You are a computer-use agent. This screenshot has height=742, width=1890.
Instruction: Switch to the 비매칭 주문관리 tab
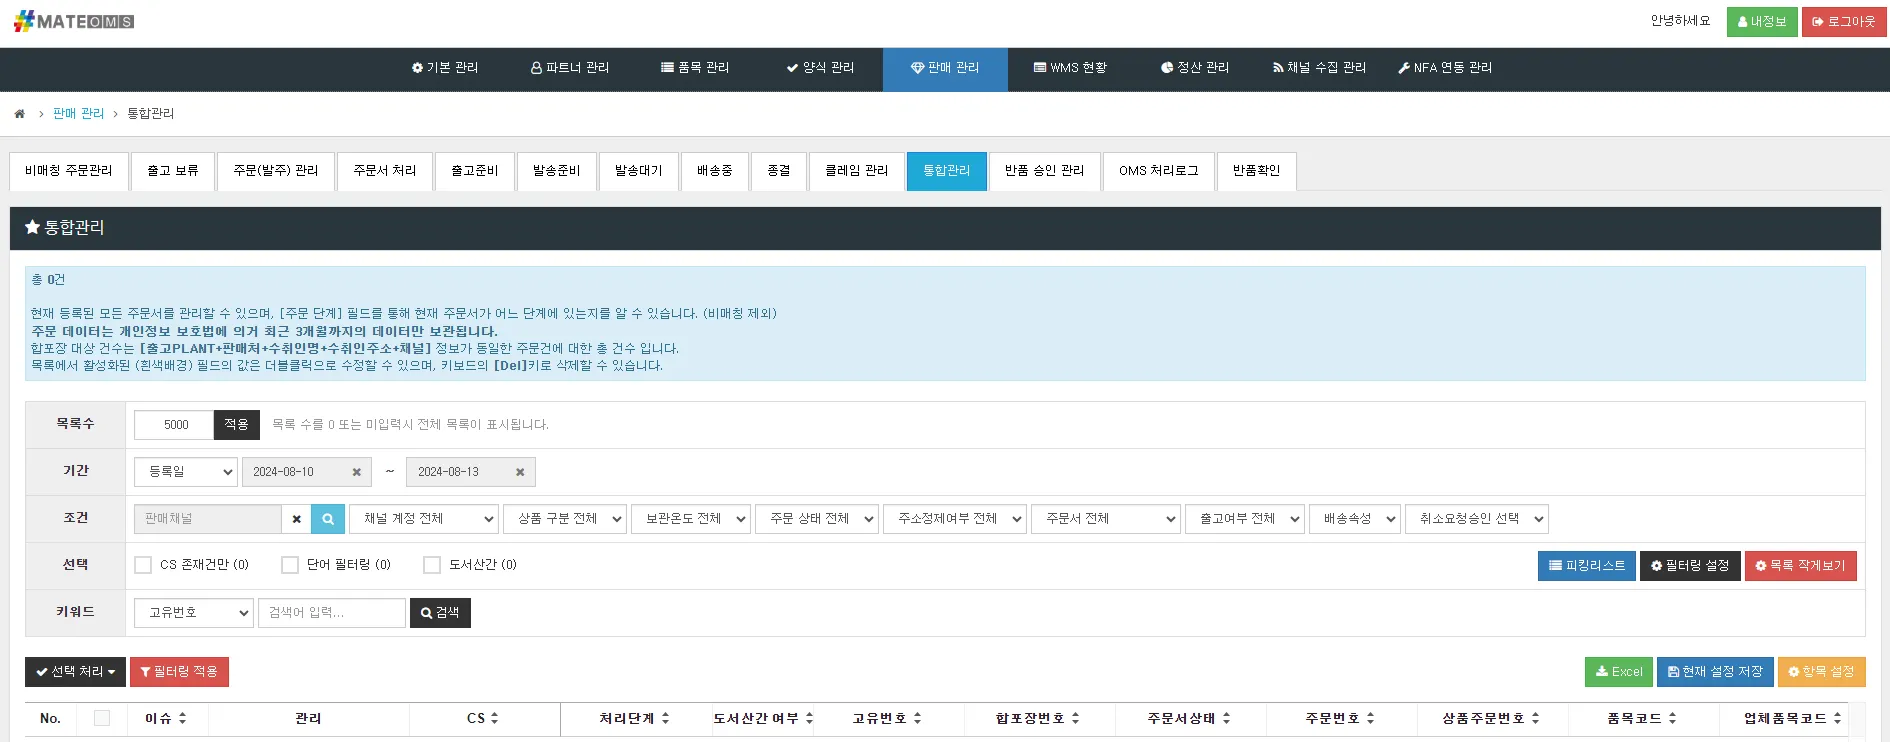(x=69, y=171)
